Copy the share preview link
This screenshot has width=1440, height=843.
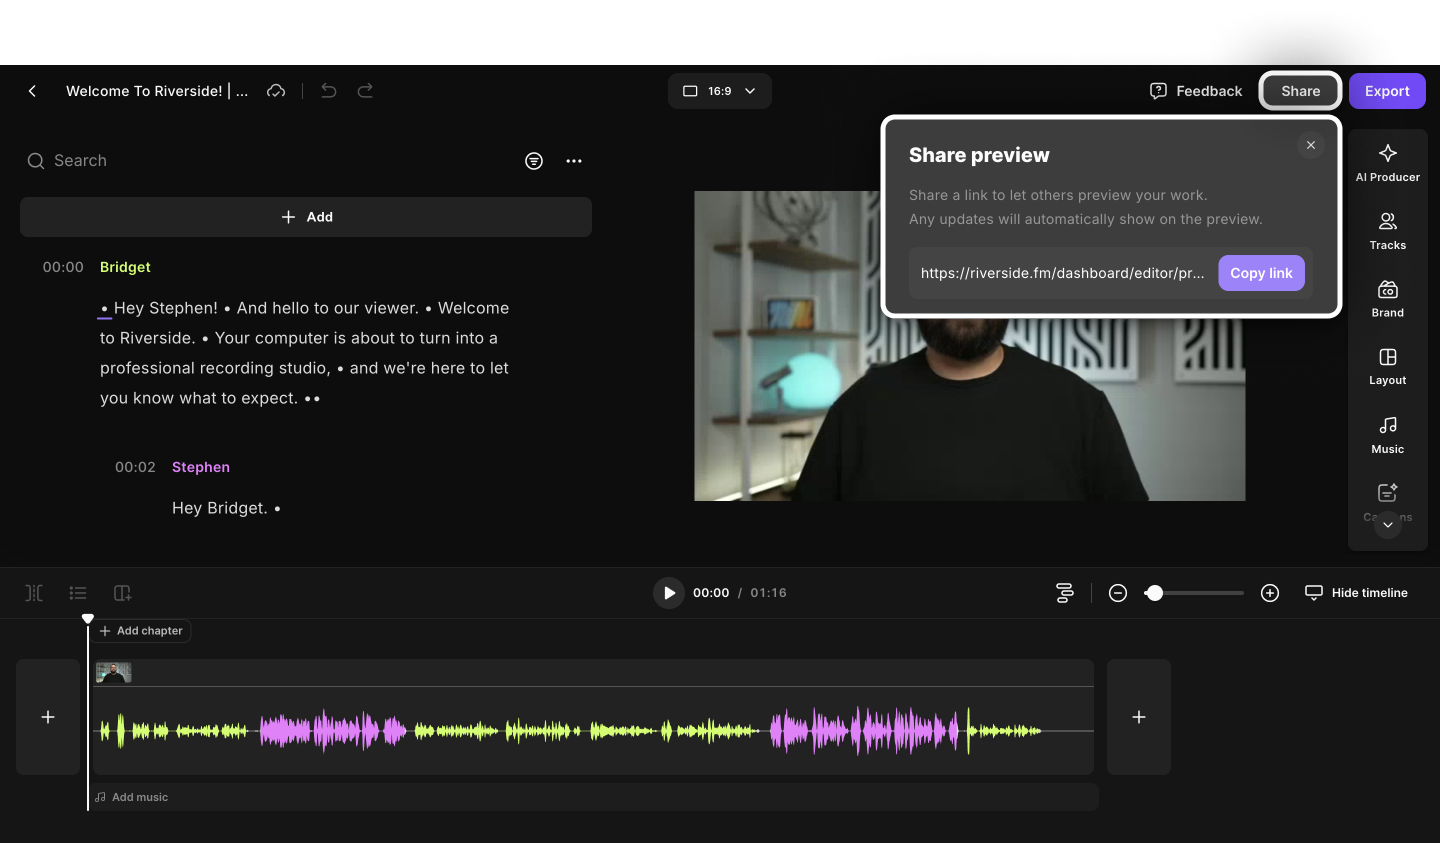click(x=1261, y=273)
